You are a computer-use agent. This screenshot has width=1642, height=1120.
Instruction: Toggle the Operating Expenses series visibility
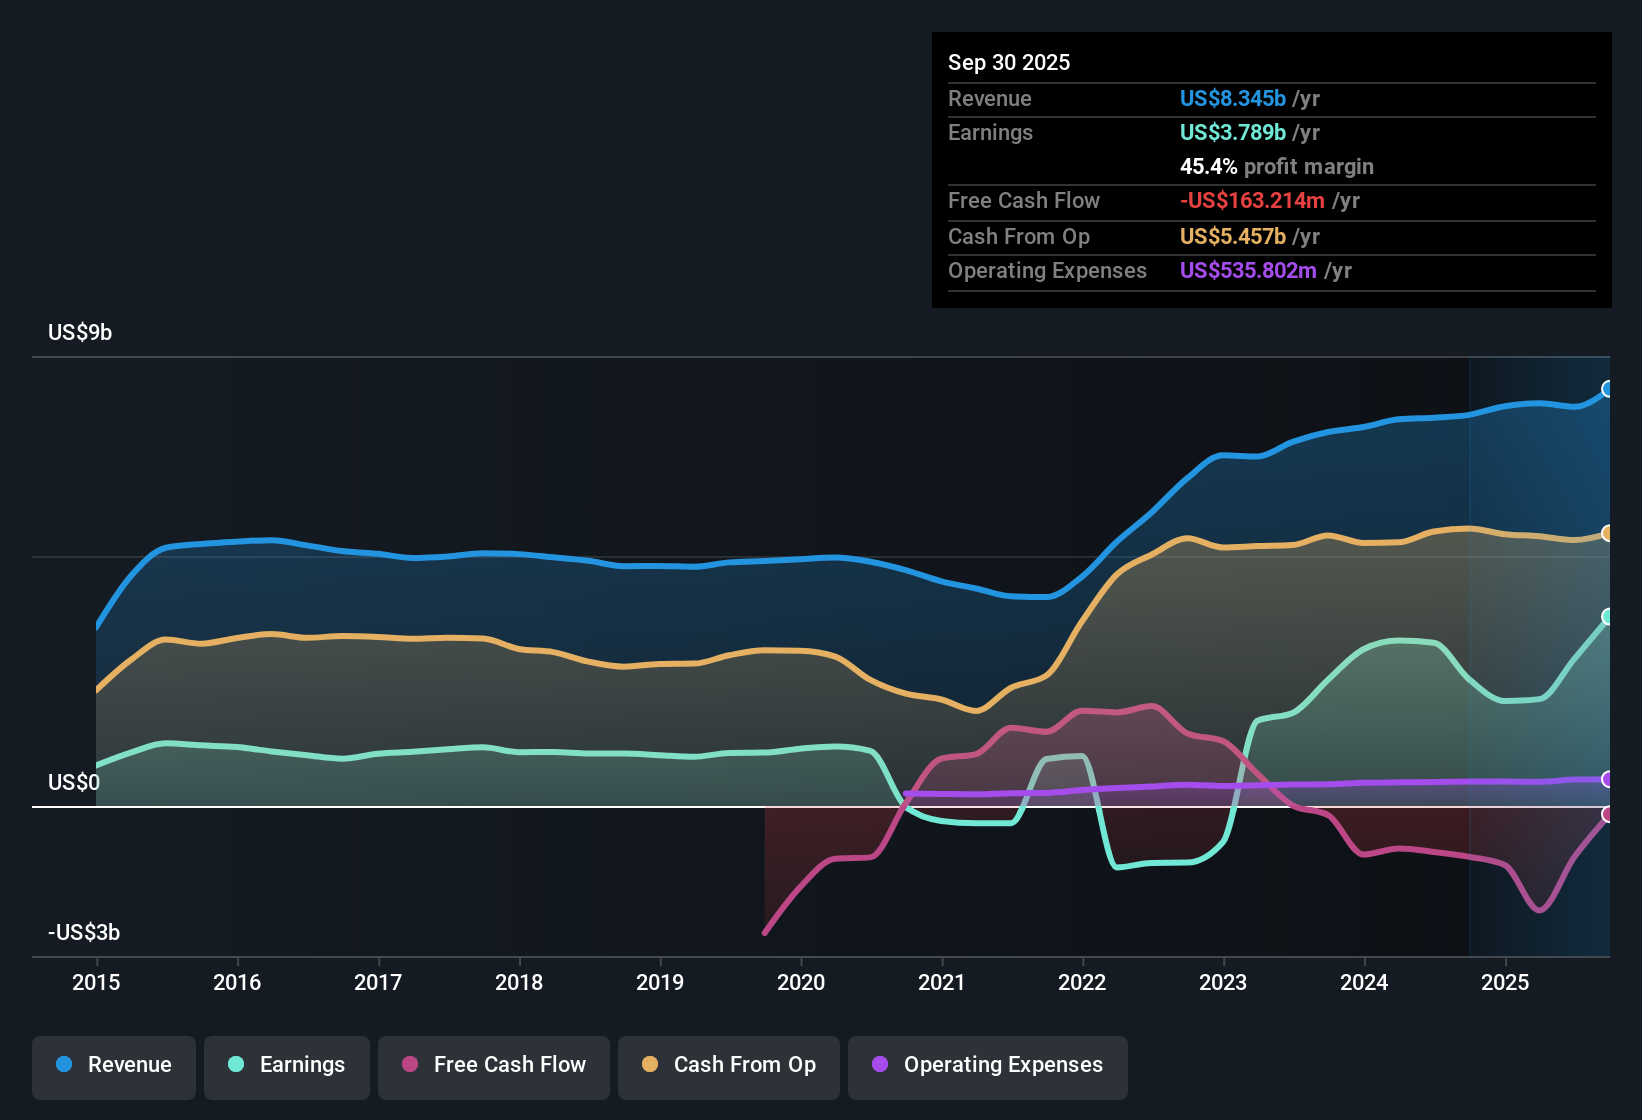click(x=987, y=1065)
